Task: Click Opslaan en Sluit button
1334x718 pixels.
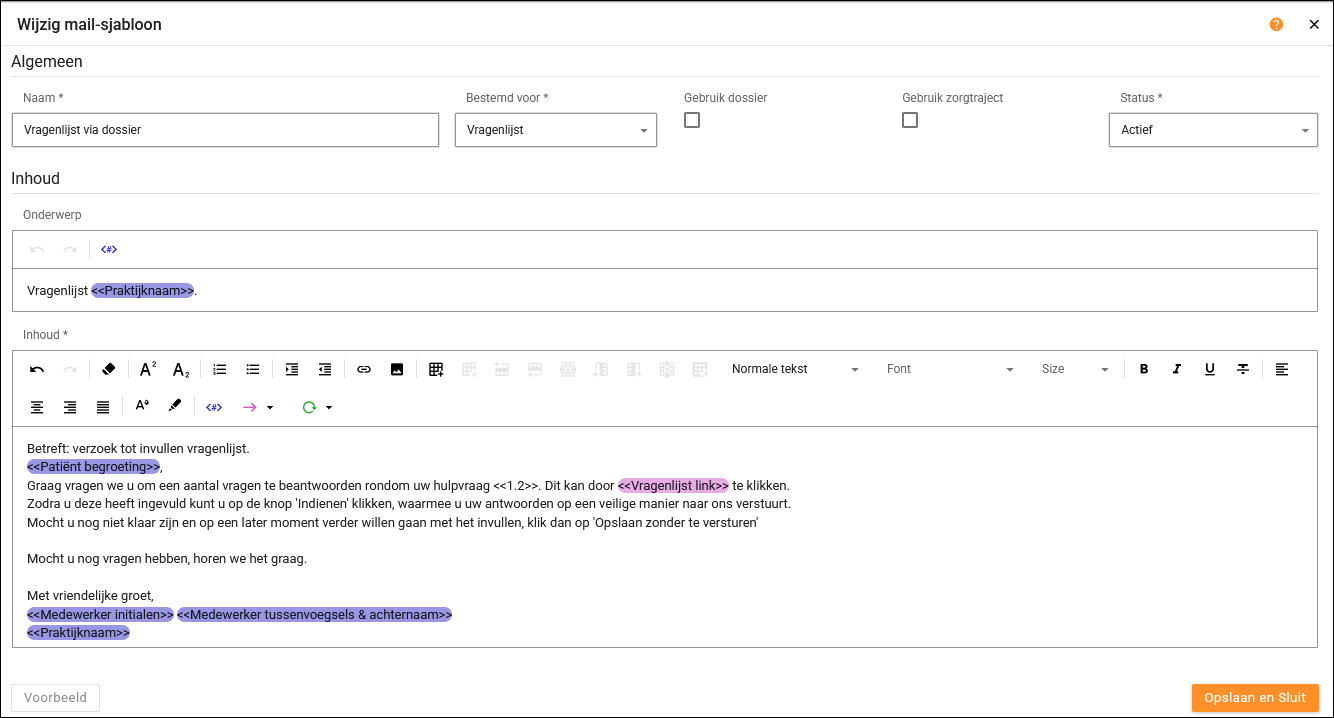Action: [x=1255, y=698]
